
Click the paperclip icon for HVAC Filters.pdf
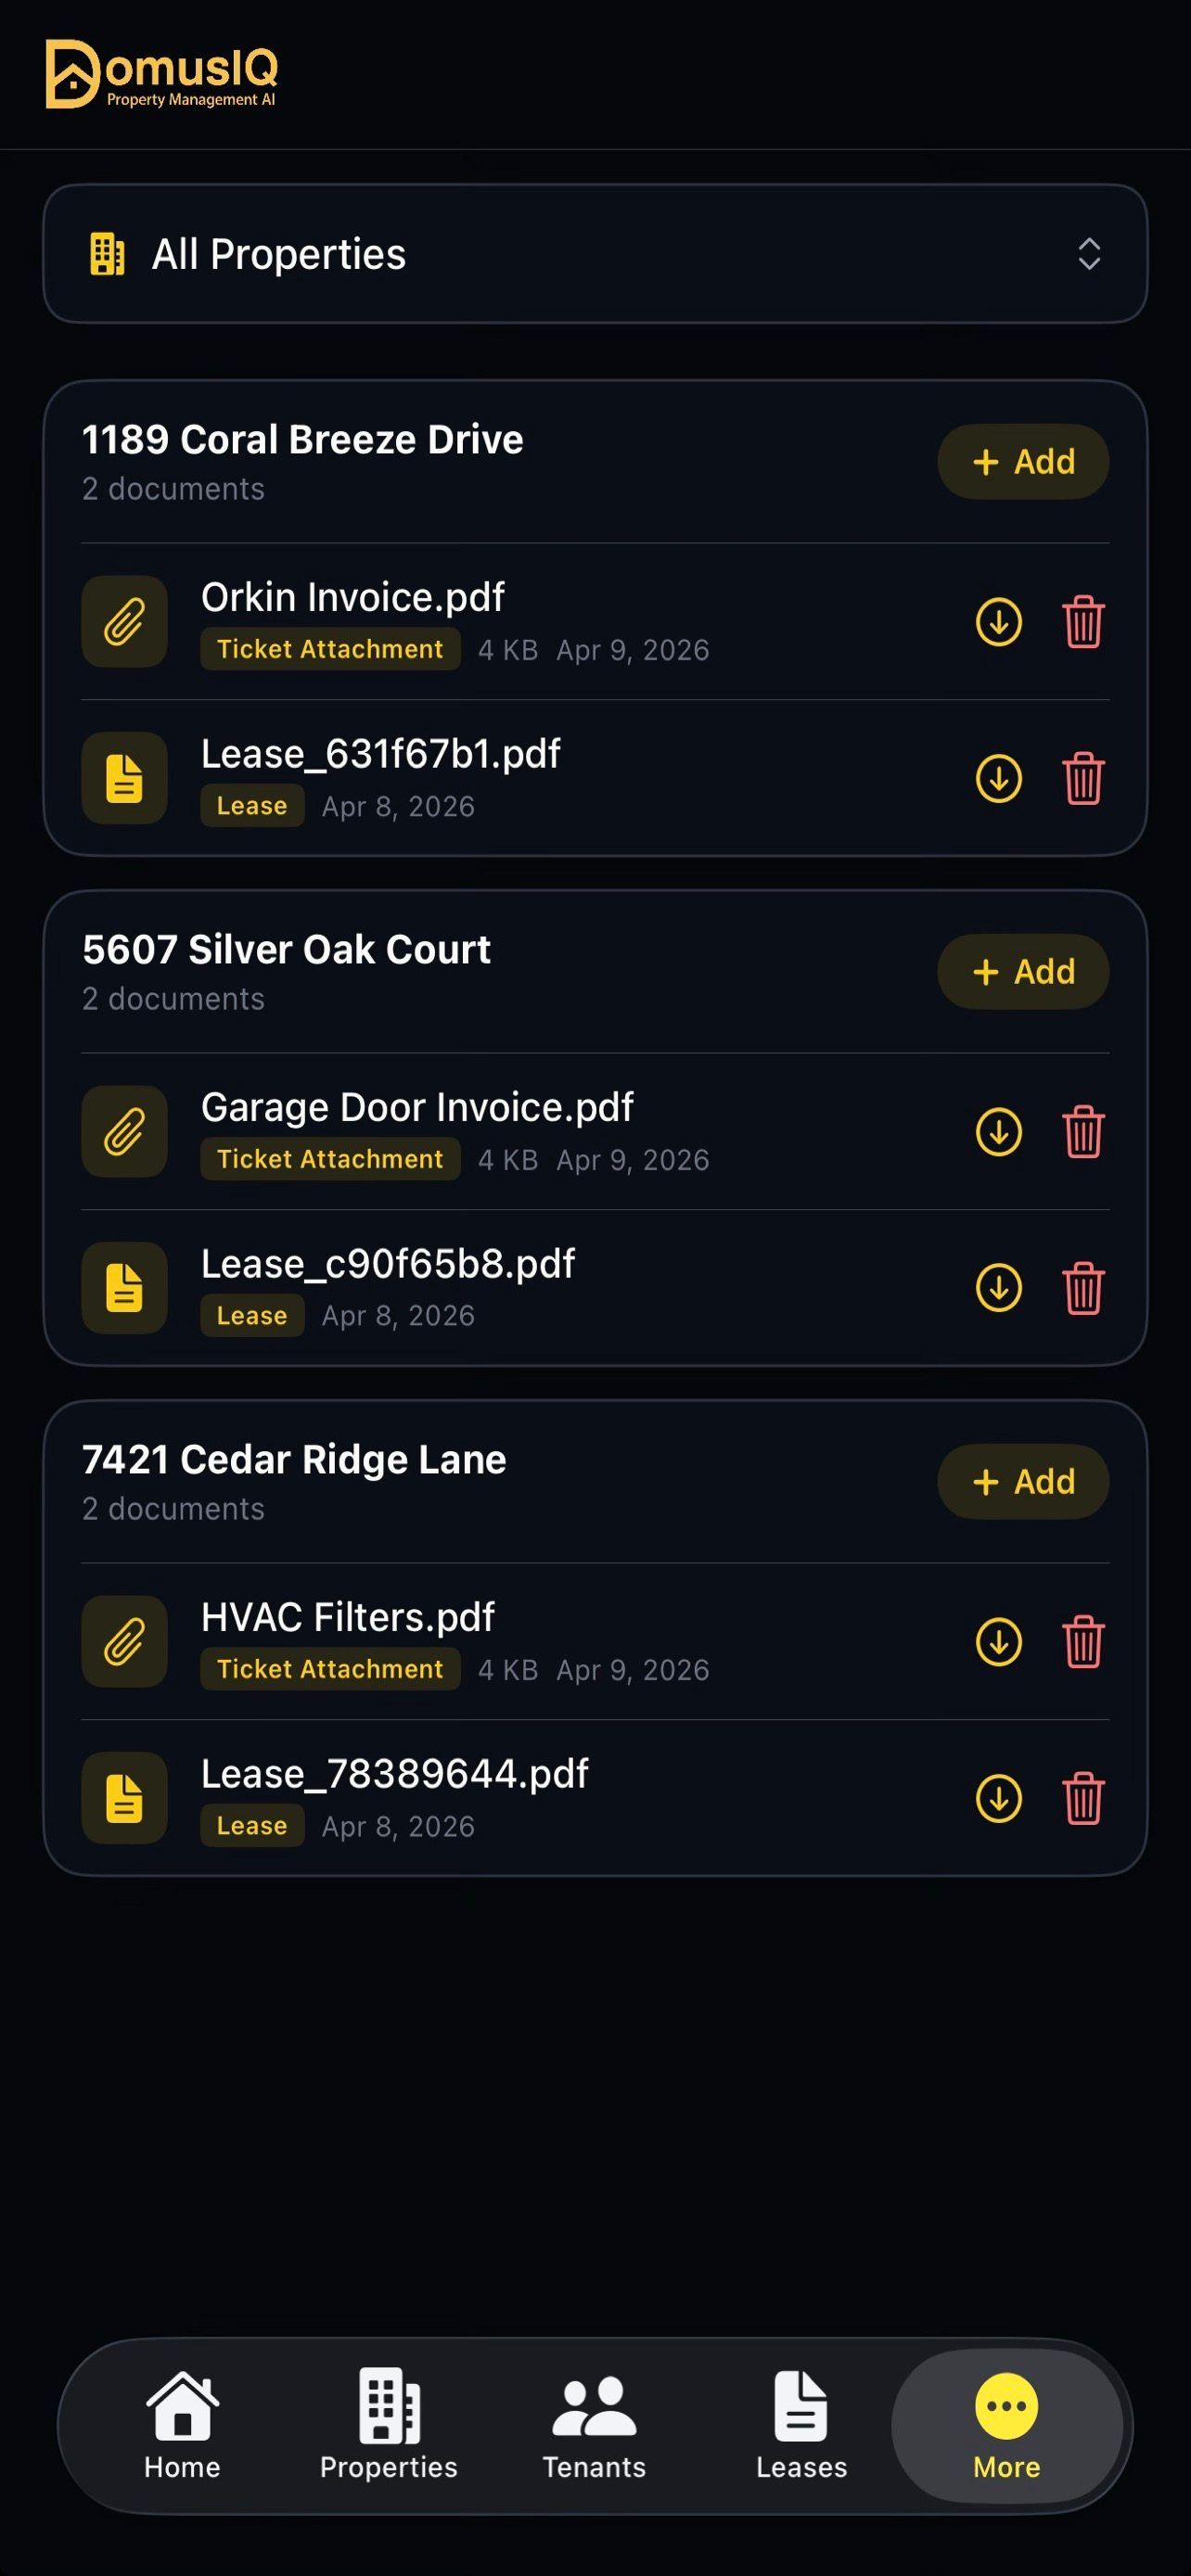coord(124,1642)
